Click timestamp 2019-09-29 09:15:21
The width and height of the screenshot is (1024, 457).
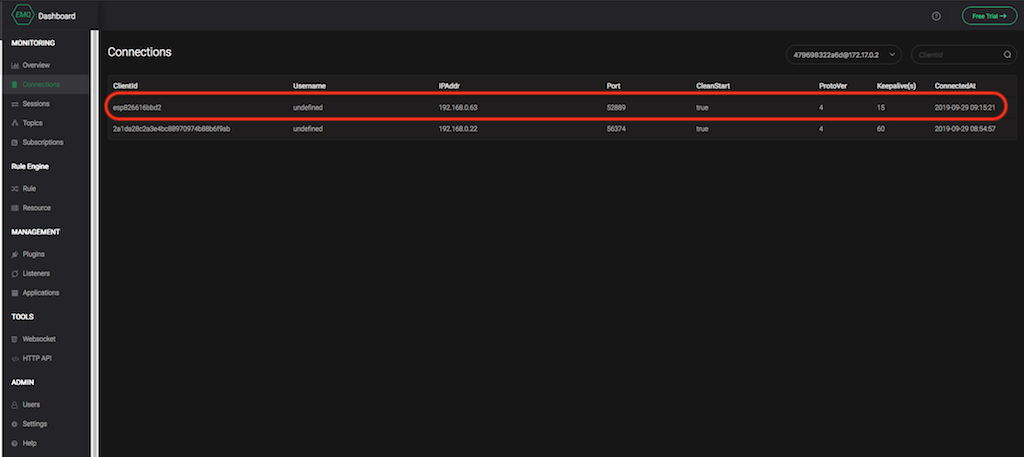point(965,108)
